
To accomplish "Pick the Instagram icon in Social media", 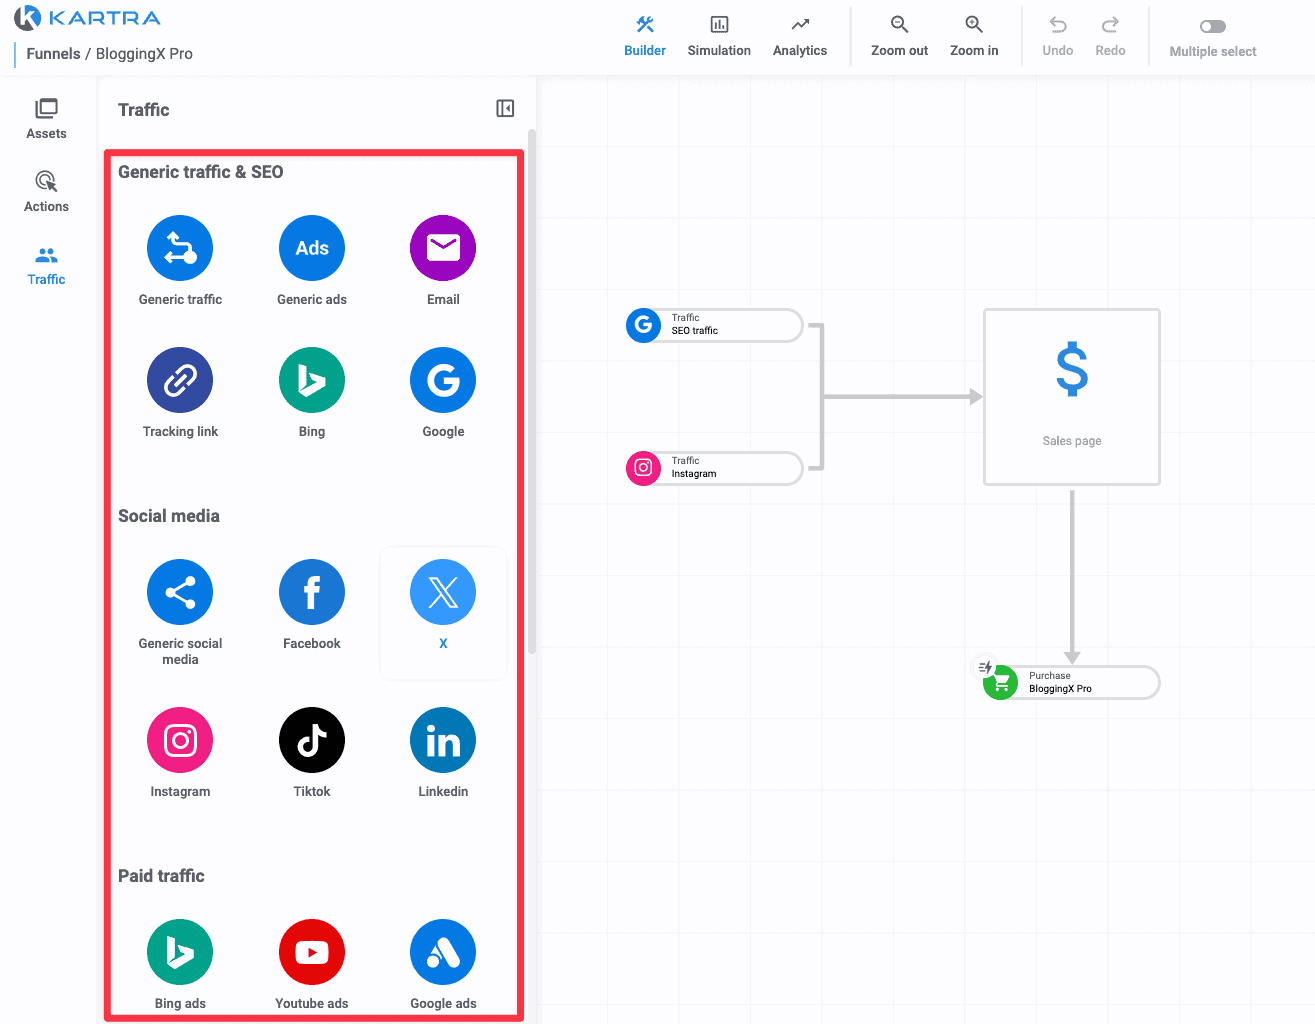I will pyautogui.click(x=180, y=740).
